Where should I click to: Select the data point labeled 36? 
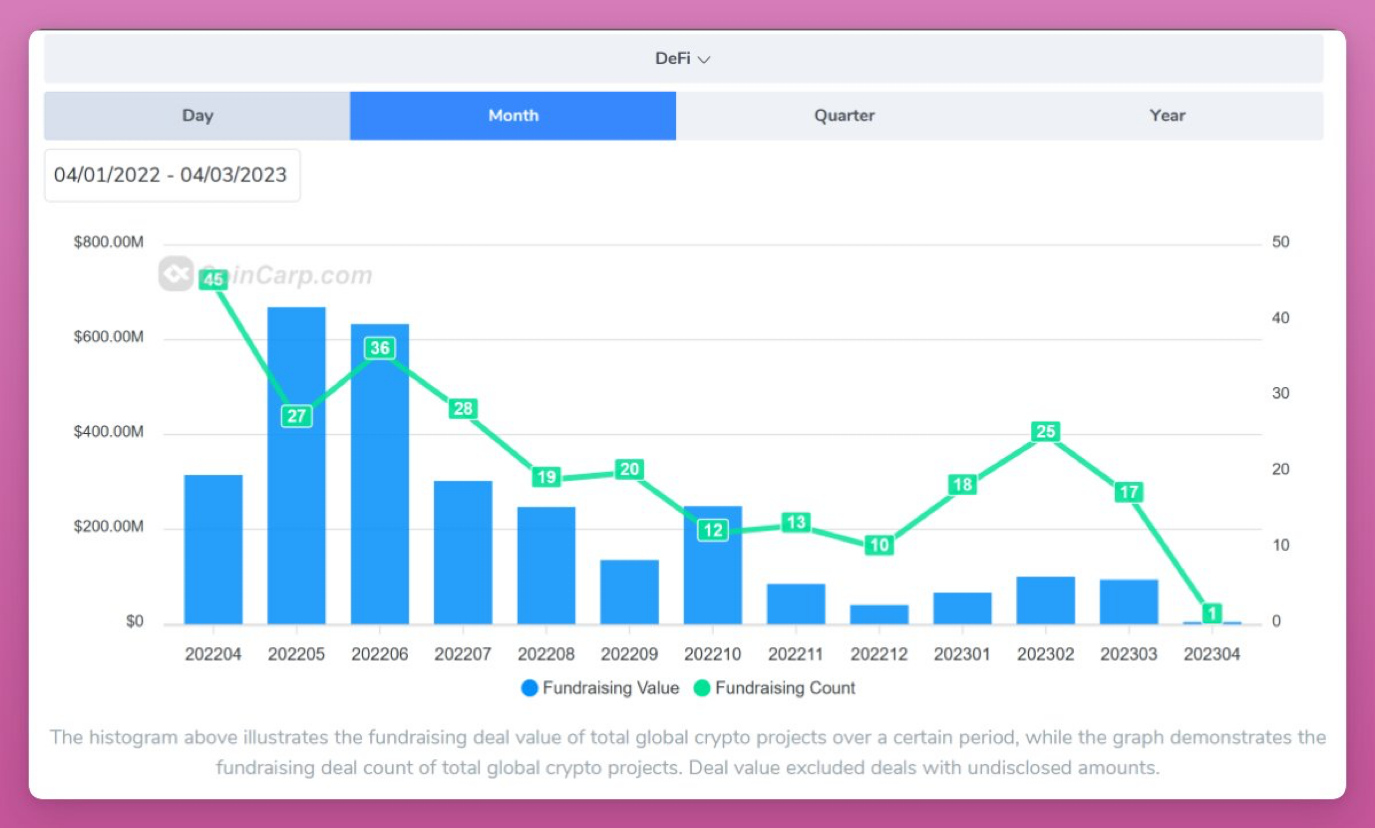(x=380, y=348)
